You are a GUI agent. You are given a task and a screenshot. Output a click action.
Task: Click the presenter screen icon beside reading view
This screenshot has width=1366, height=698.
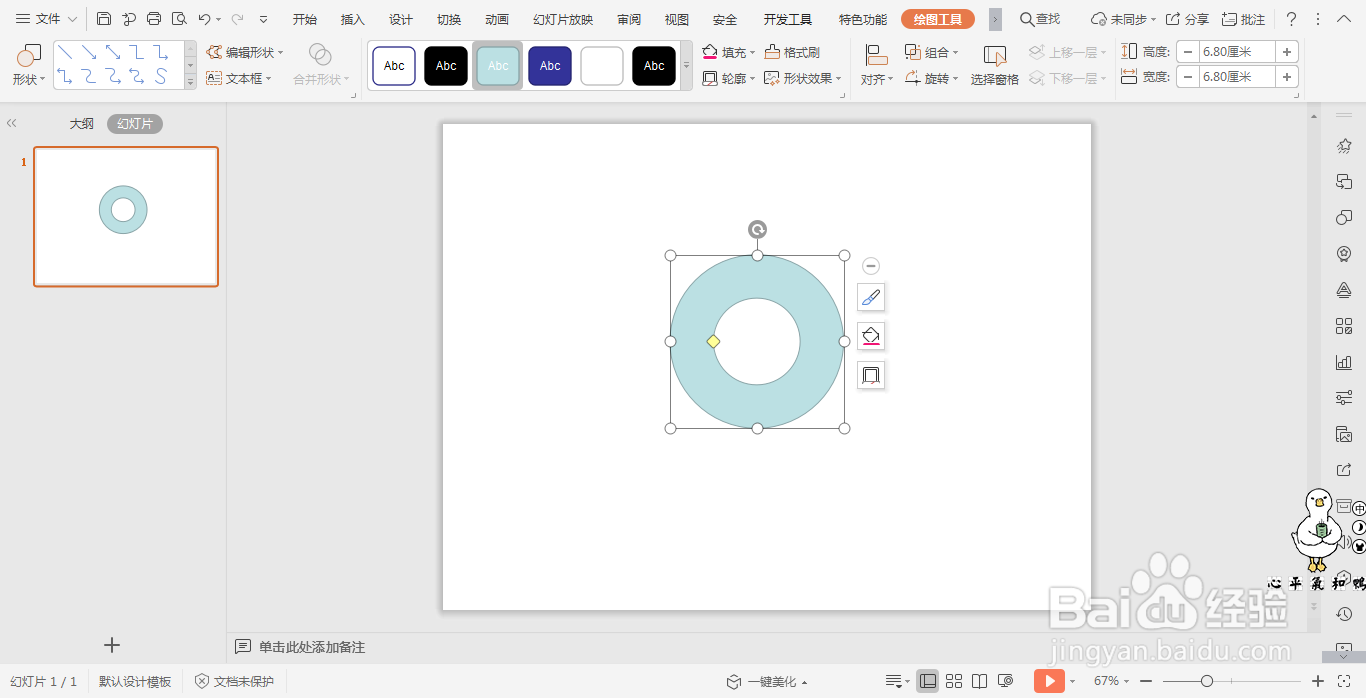point(1006,681)
